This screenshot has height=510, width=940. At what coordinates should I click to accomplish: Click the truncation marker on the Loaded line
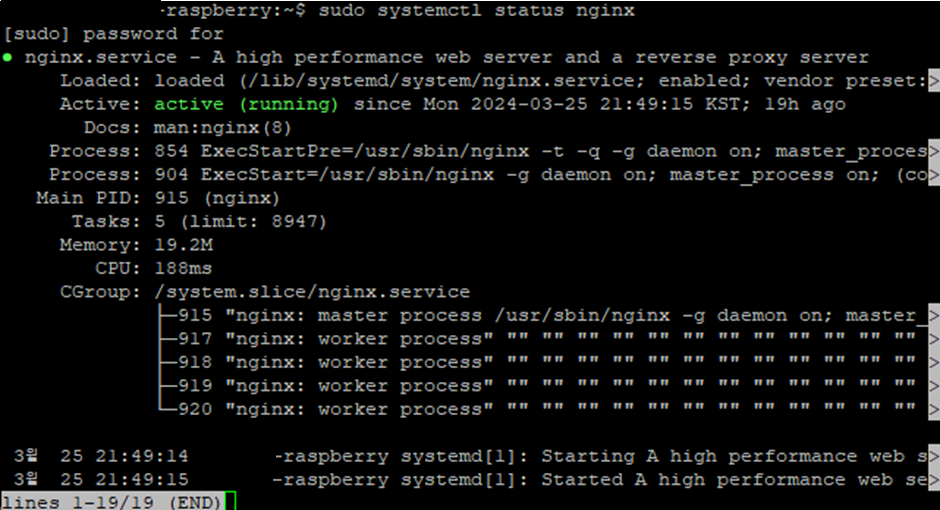[933, 81]
